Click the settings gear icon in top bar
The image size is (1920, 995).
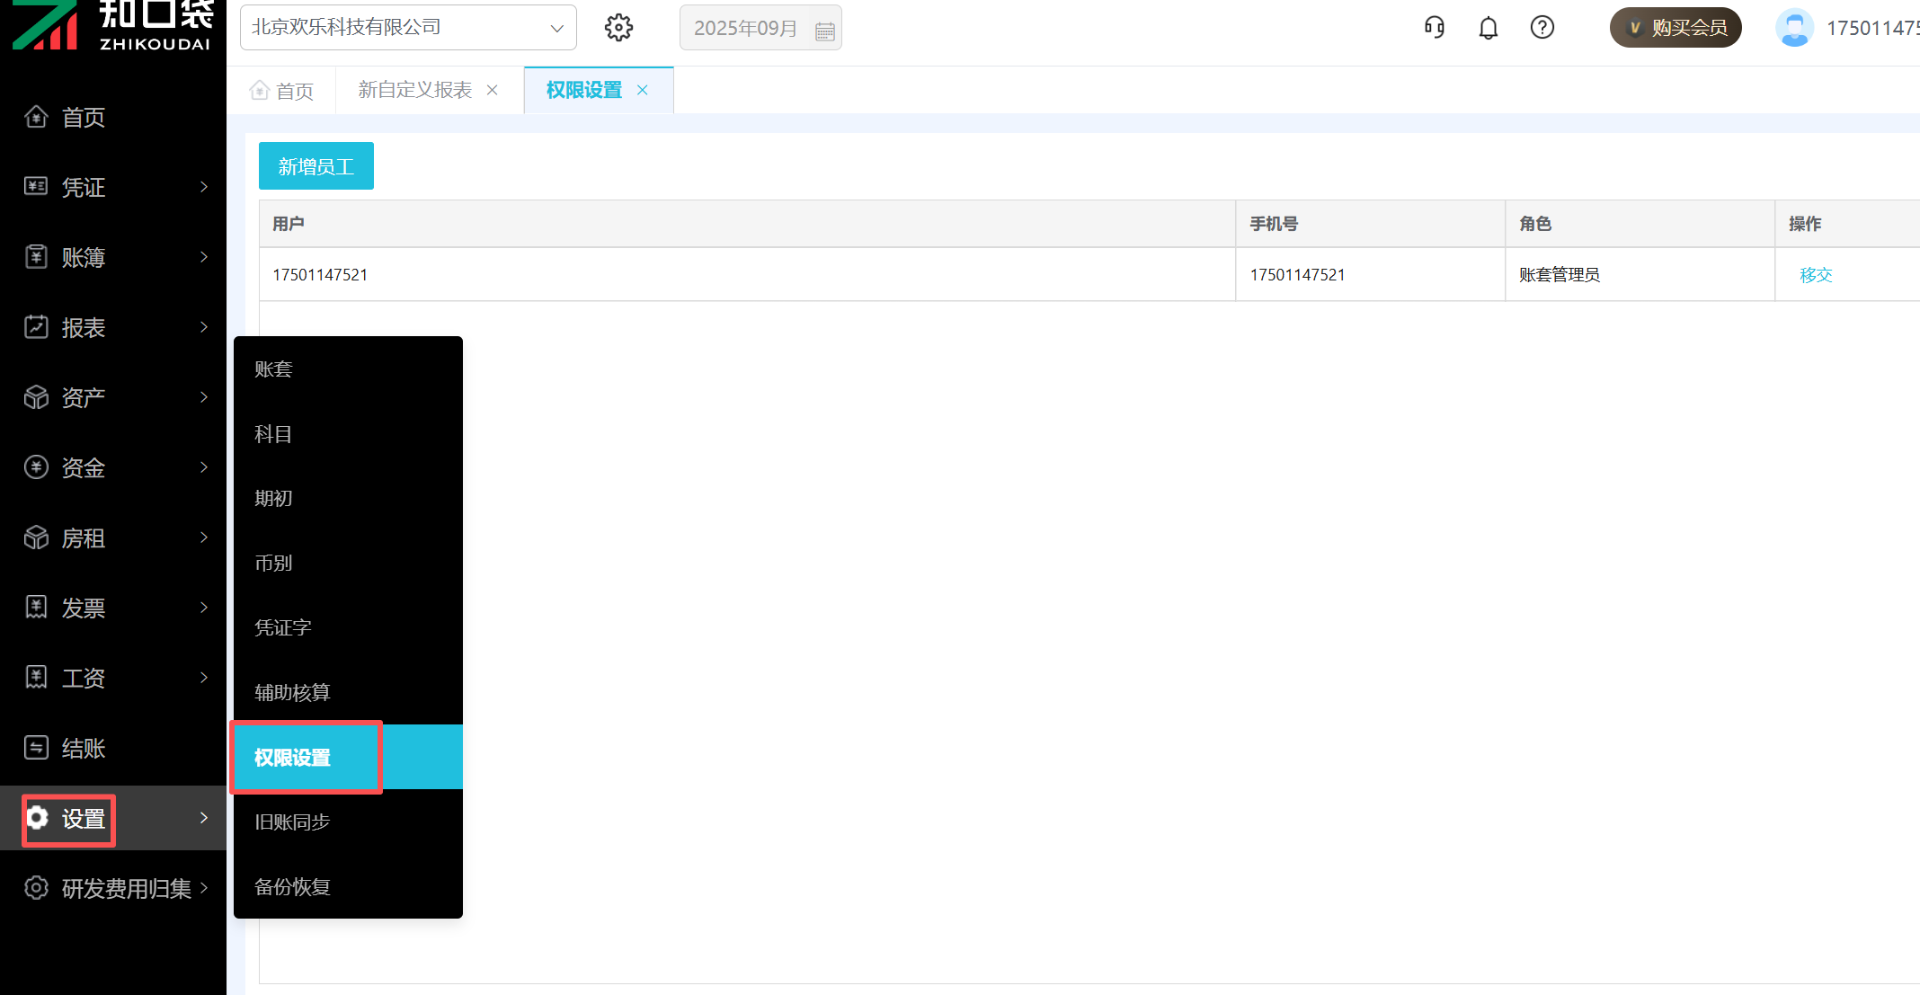619,28
